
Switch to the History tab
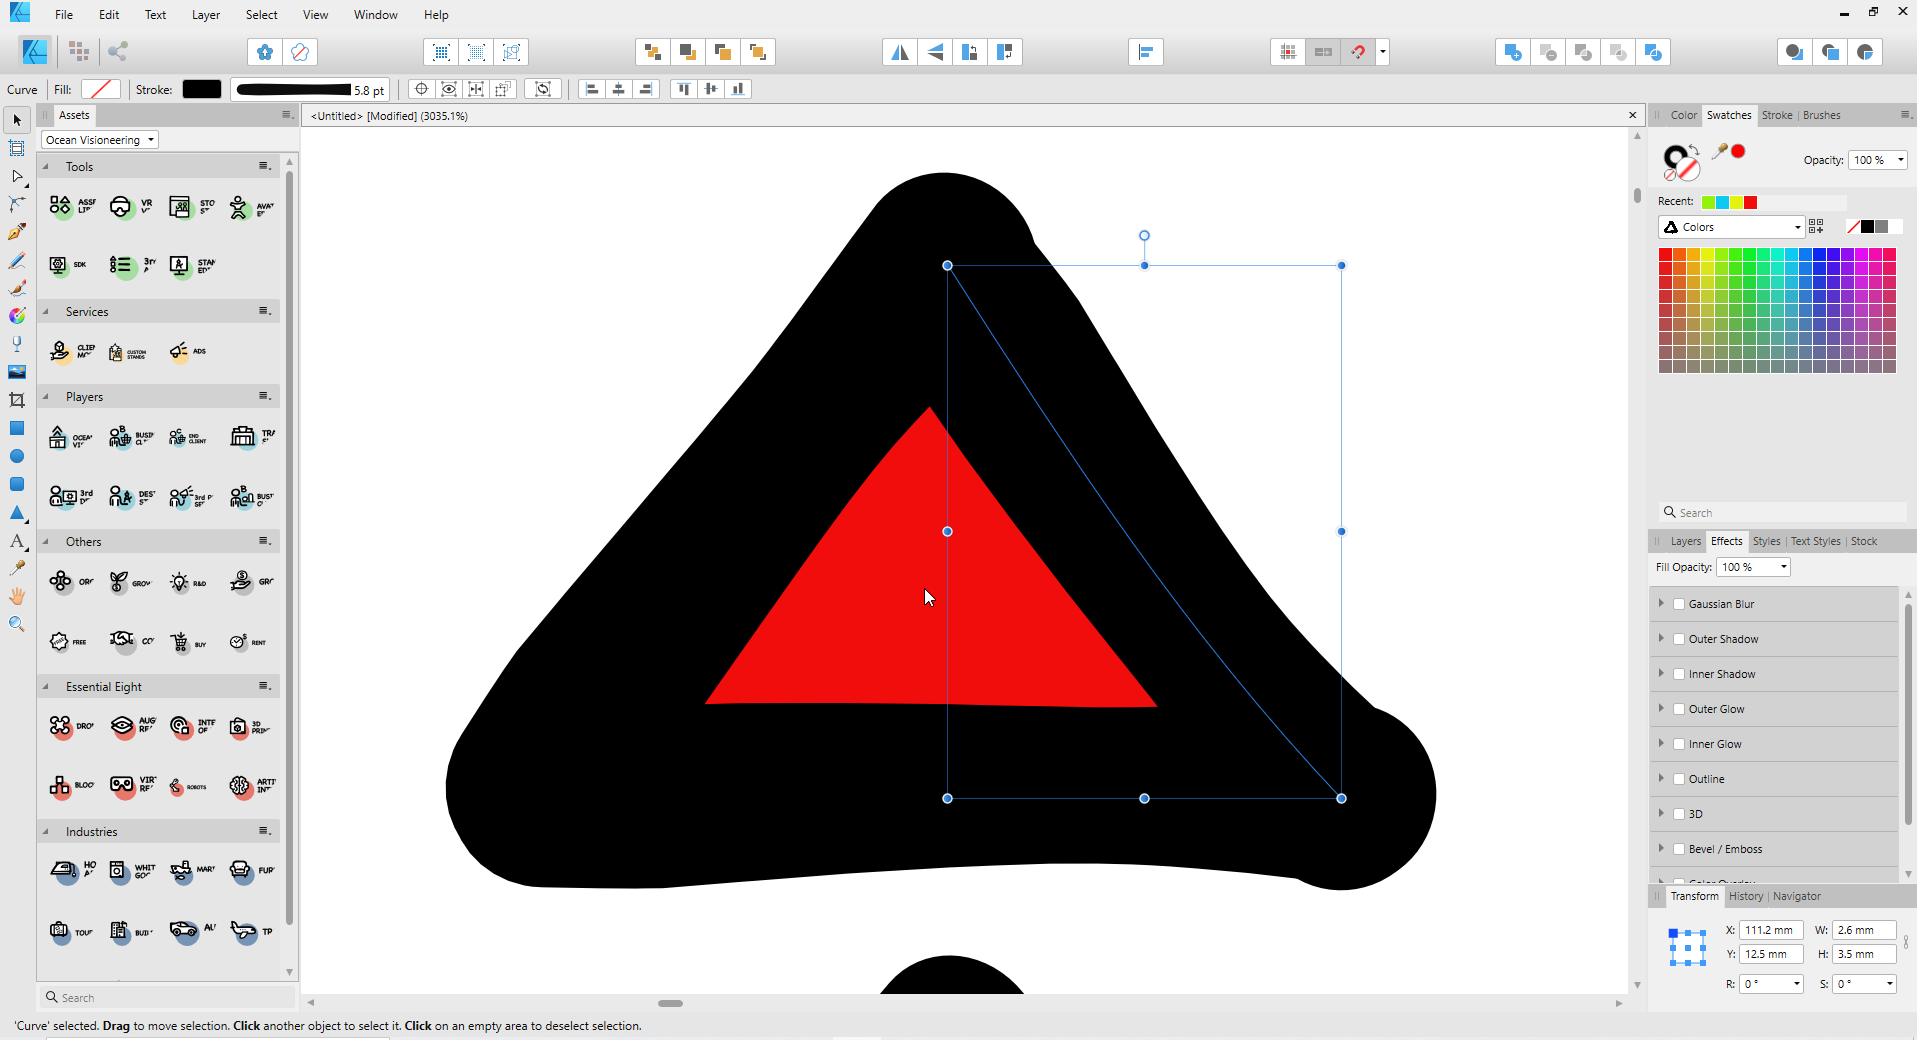click(x=1746, y=896)
